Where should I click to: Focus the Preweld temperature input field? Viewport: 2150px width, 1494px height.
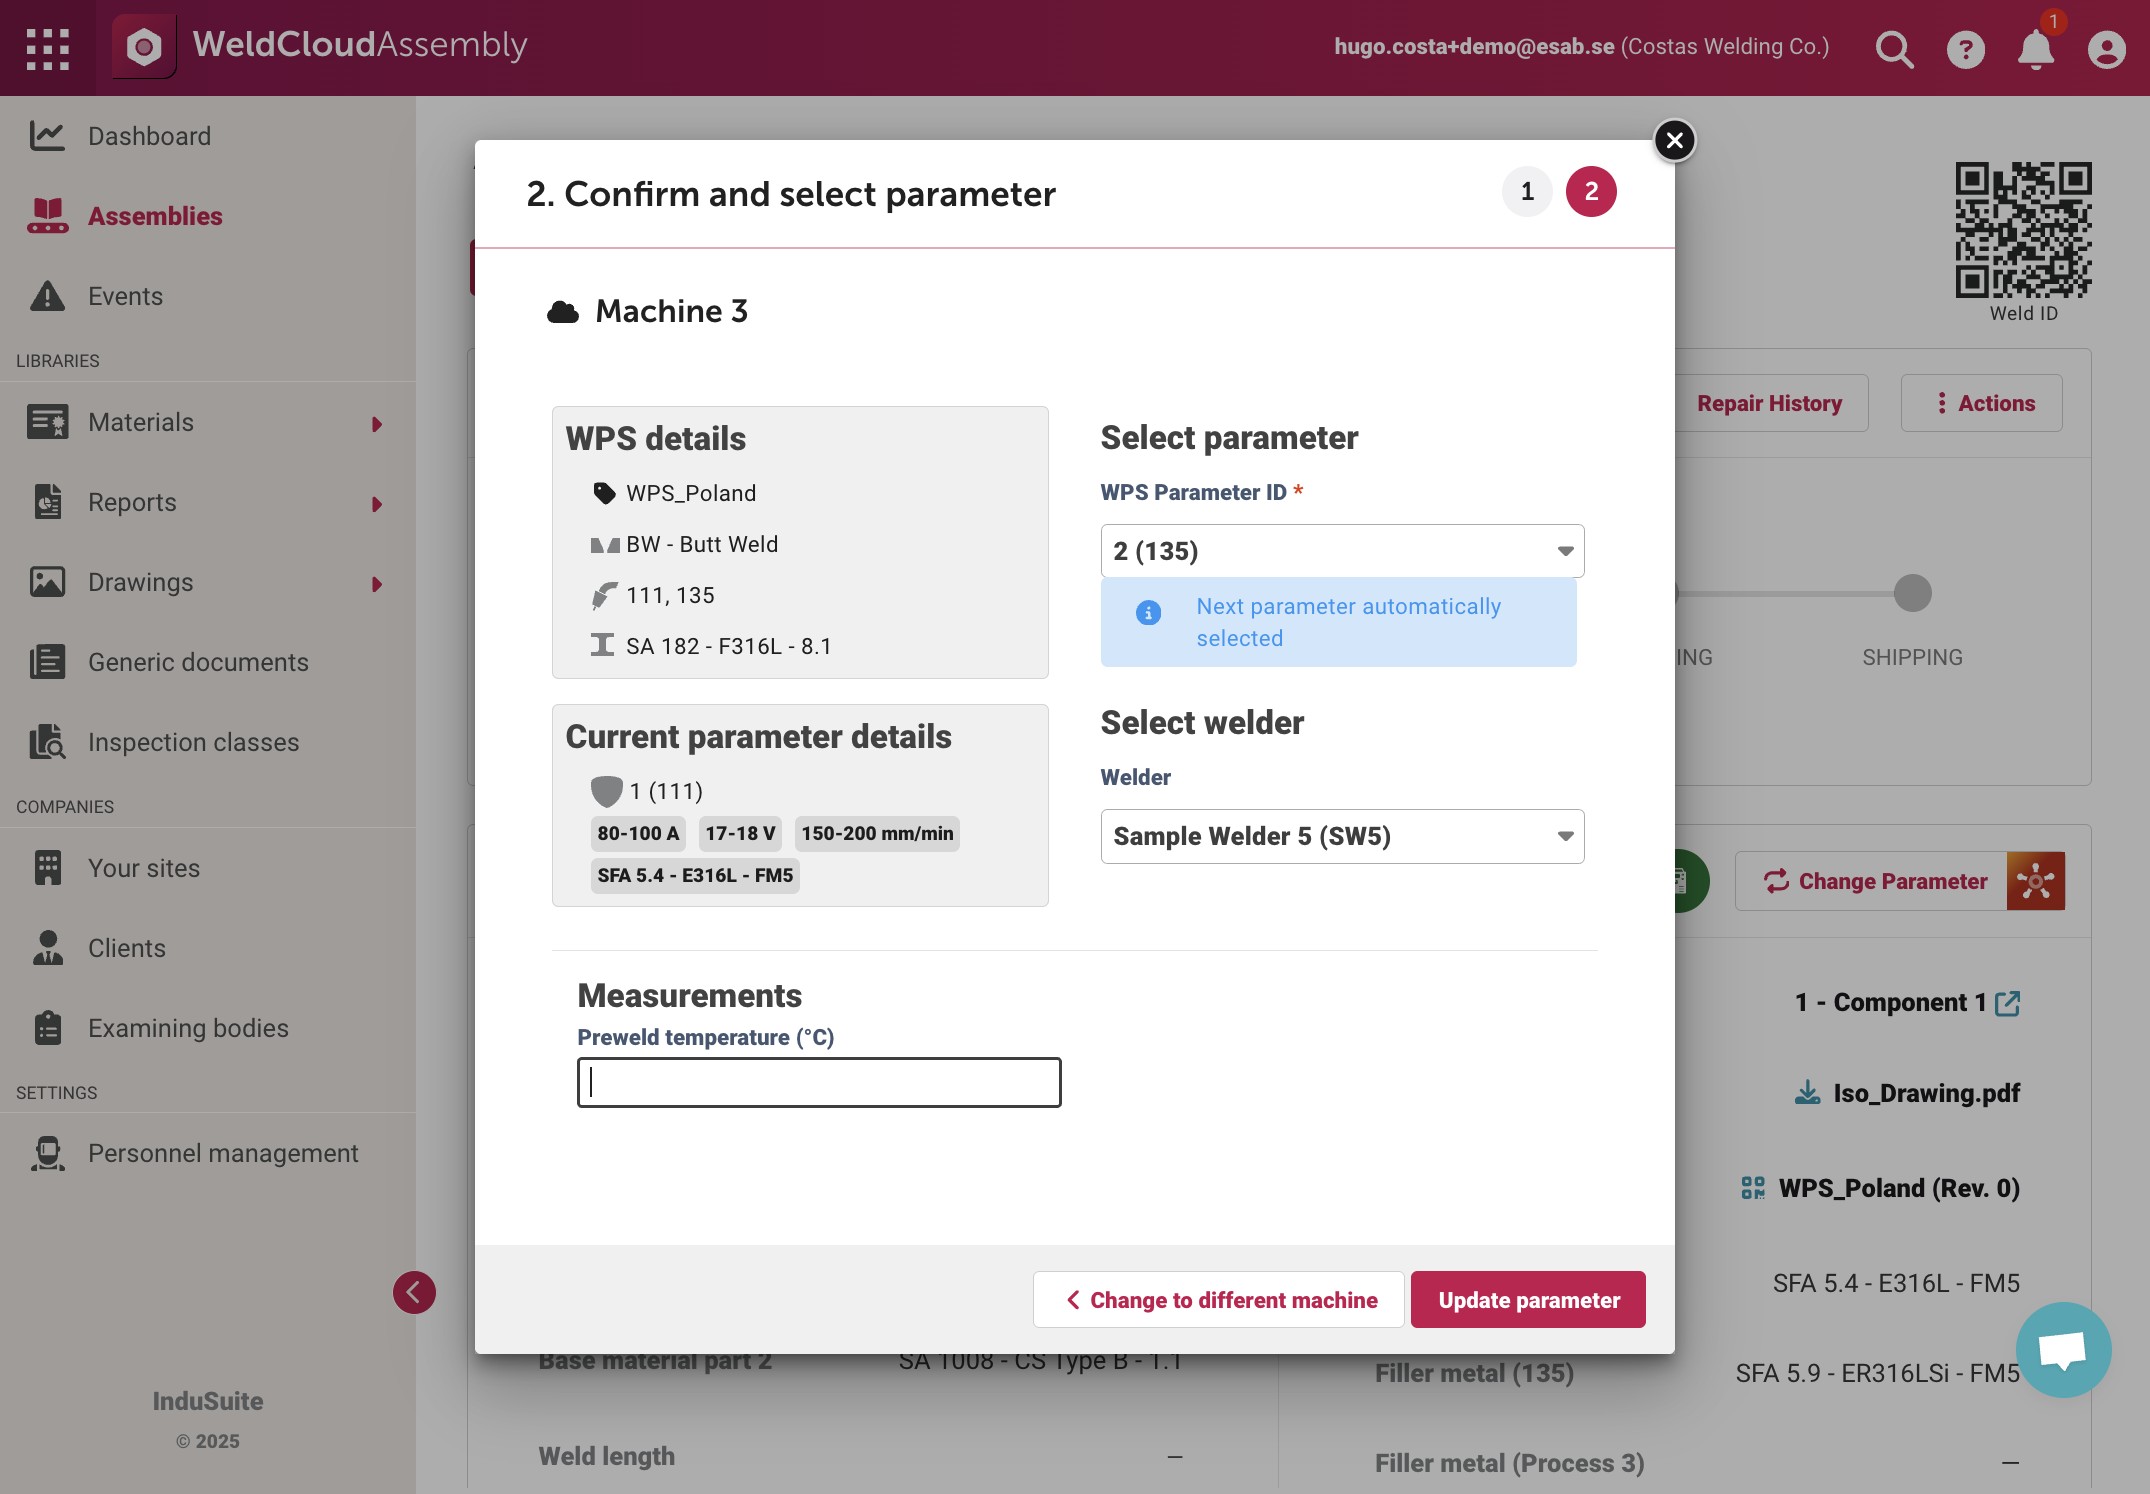tap(819, 1082)
